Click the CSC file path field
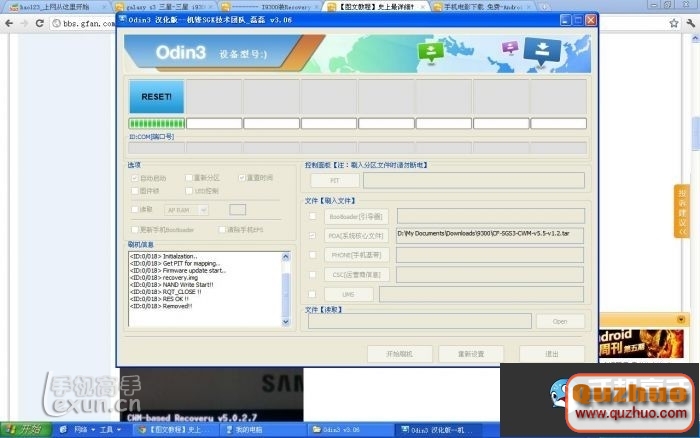The image size is (700, 438). [490, 275]
